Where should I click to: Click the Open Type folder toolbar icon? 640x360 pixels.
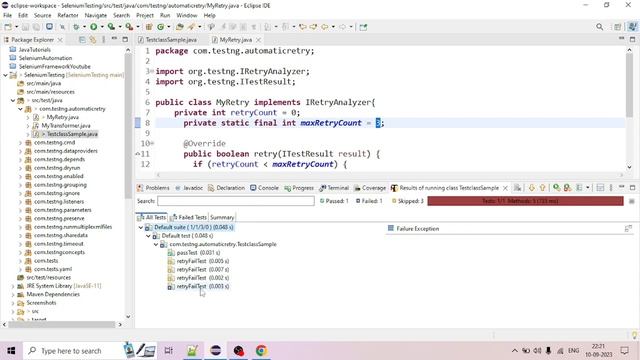(x=180, y=27)
